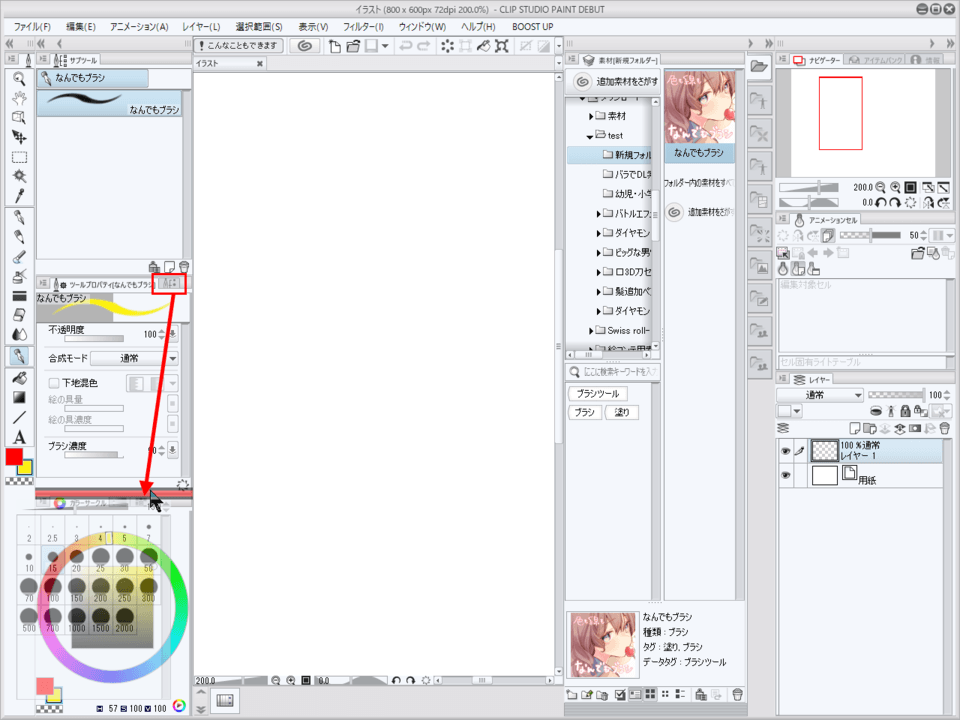960x720 pixels.
Task: Select the Eyedropper tool
Action: point(19,196)
